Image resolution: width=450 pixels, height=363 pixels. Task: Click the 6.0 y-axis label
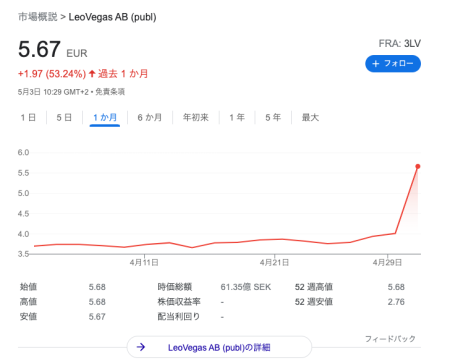23,152
